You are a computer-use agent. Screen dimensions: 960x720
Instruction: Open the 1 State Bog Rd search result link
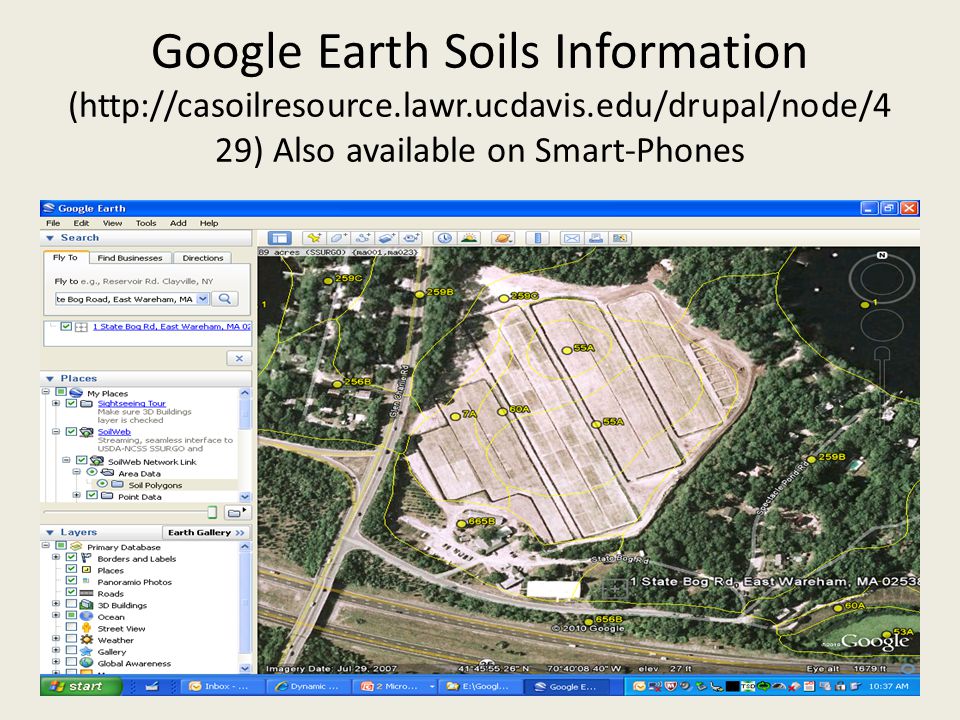(x=171, y=327)
